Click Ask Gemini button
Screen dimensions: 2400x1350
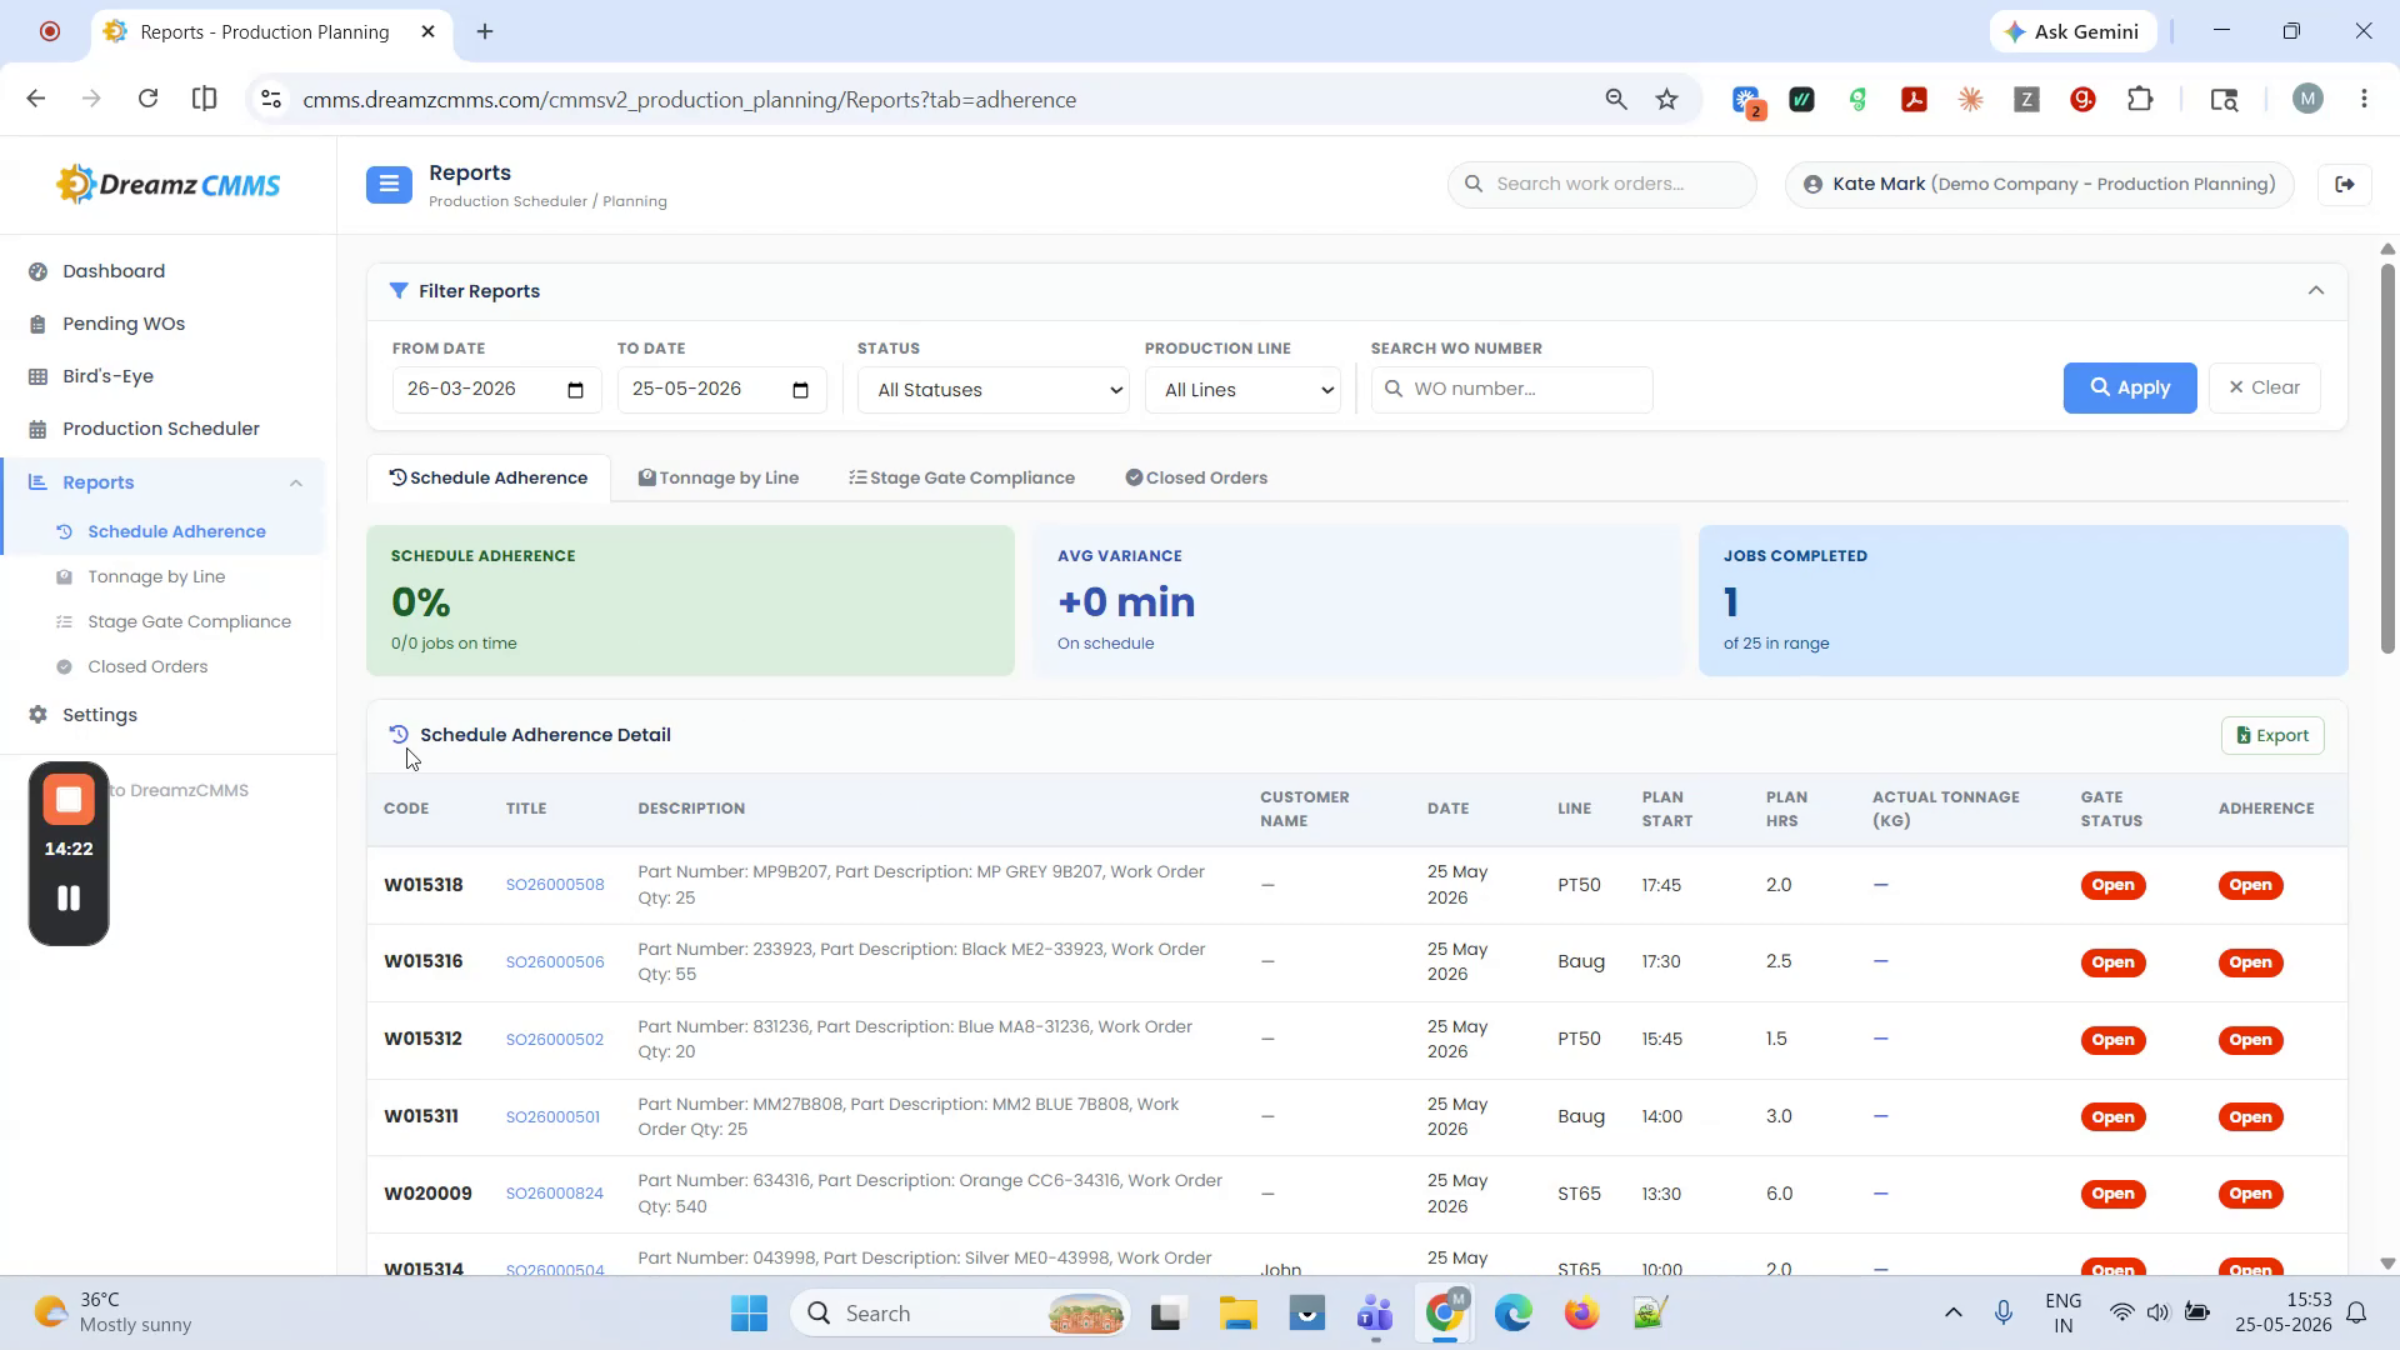[2072, 32]
